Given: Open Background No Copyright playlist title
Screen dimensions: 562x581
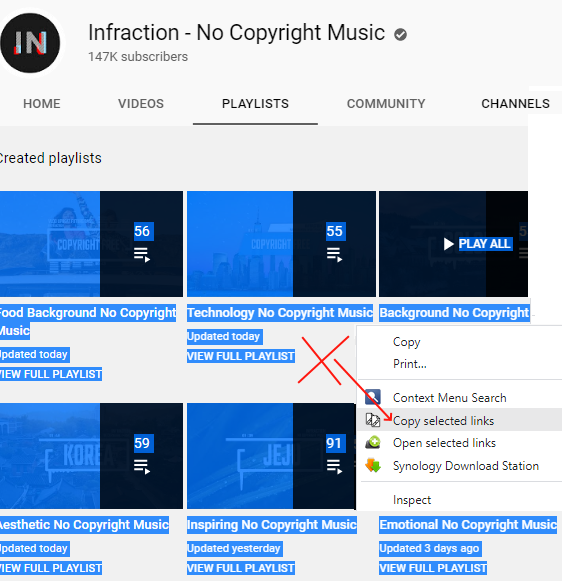Looking at the screenshot, I should [454, 313].
